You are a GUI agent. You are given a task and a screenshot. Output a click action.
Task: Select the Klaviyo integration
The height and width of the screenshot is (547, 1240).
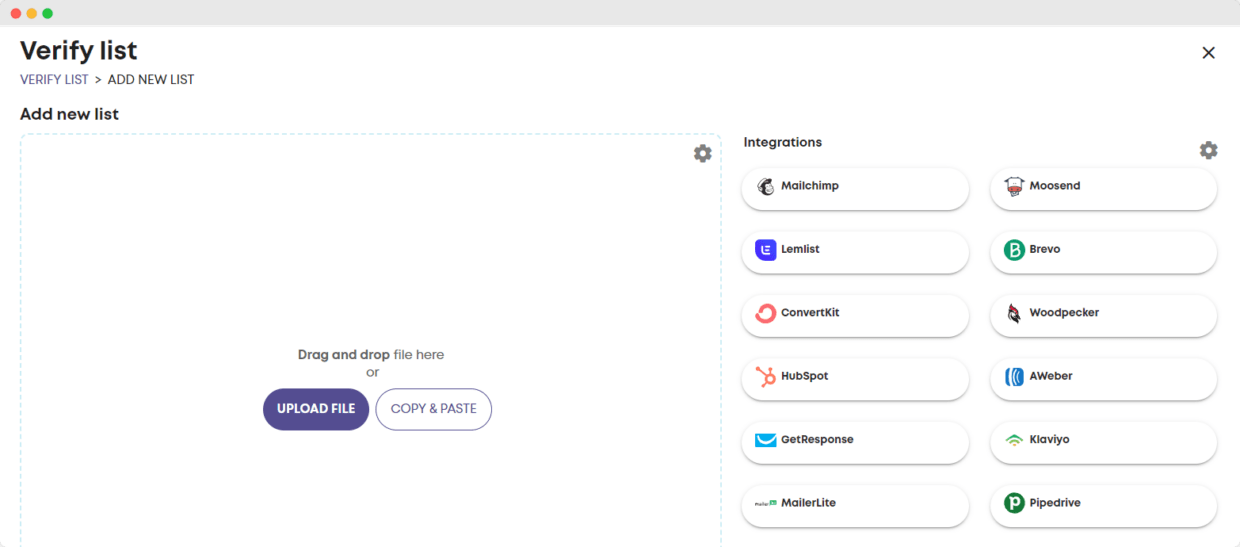coord(1102,441)
